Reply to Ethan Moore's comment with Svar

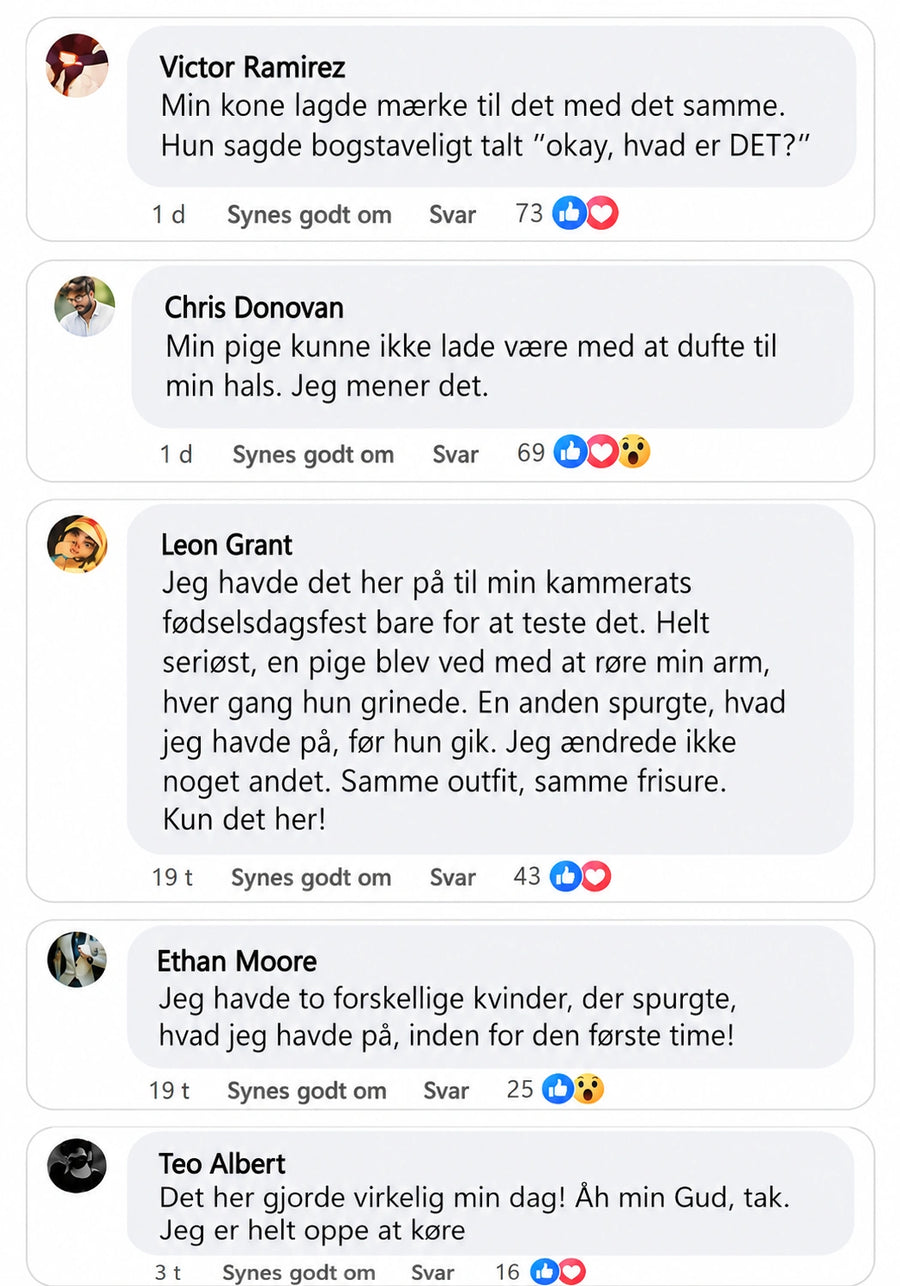click(x=446, y=1090)
